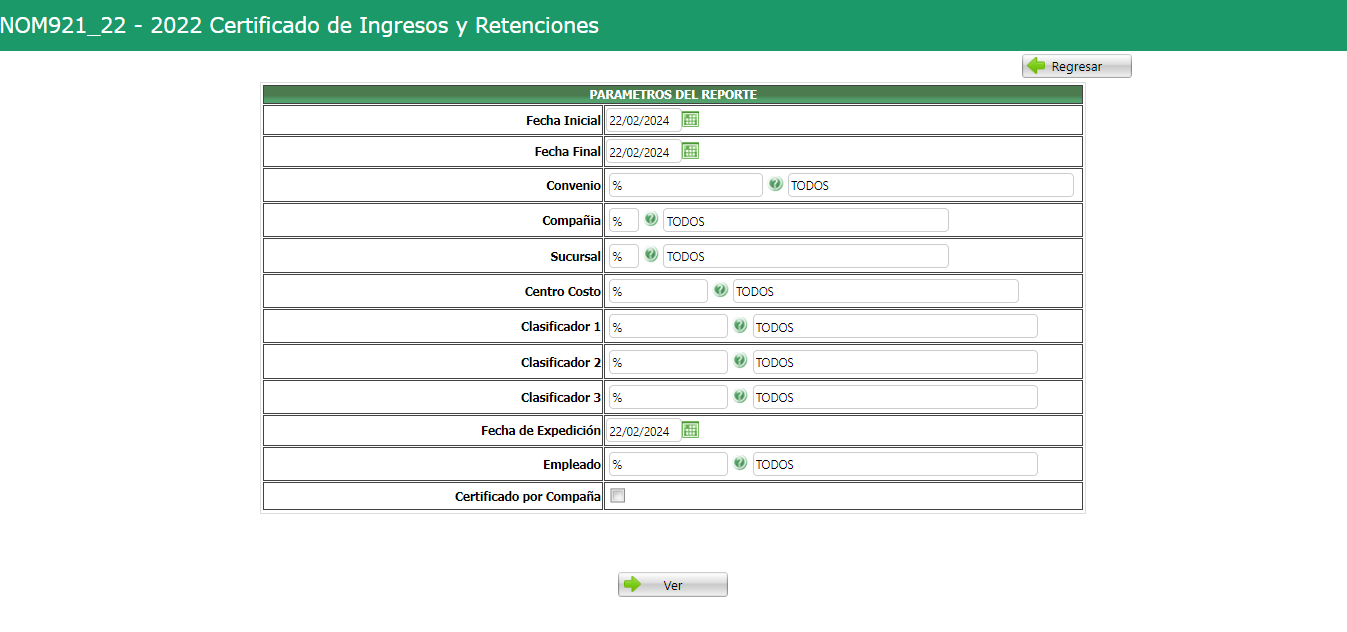Image resolution: width=1347 pixels, height=632 pixels.
Task: Click the Empleado TODOS description field
Action: click(895, 464)
